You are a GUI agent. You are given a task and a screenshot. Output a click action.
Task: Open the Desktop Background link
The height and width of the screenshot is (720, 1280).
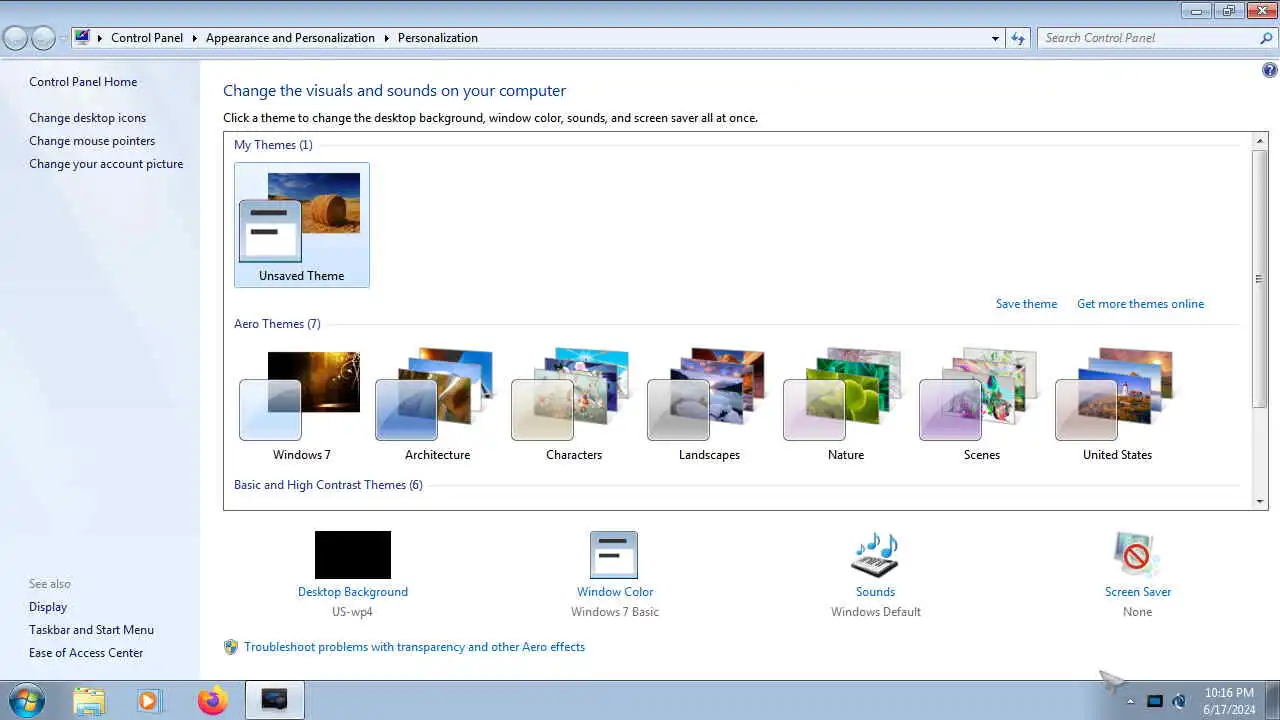(x=353, y=592)
